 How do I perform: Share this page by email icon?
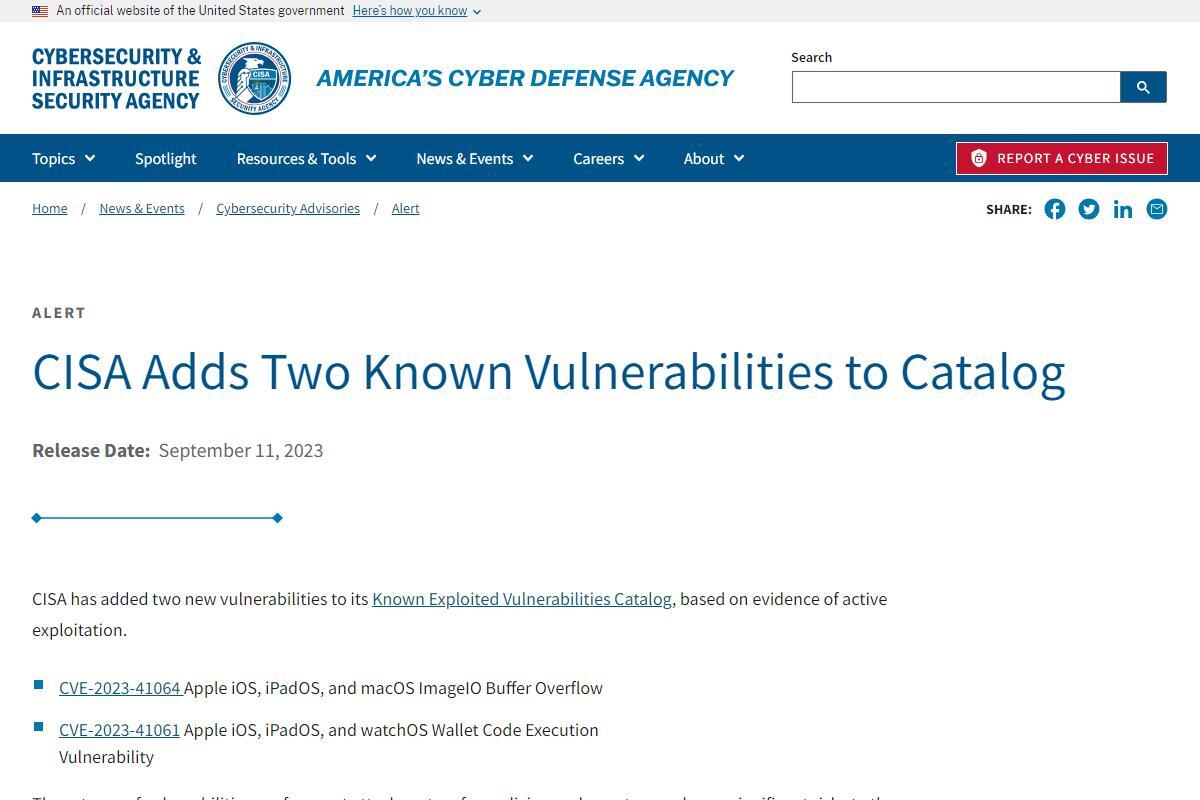(x=1157, y=209)
